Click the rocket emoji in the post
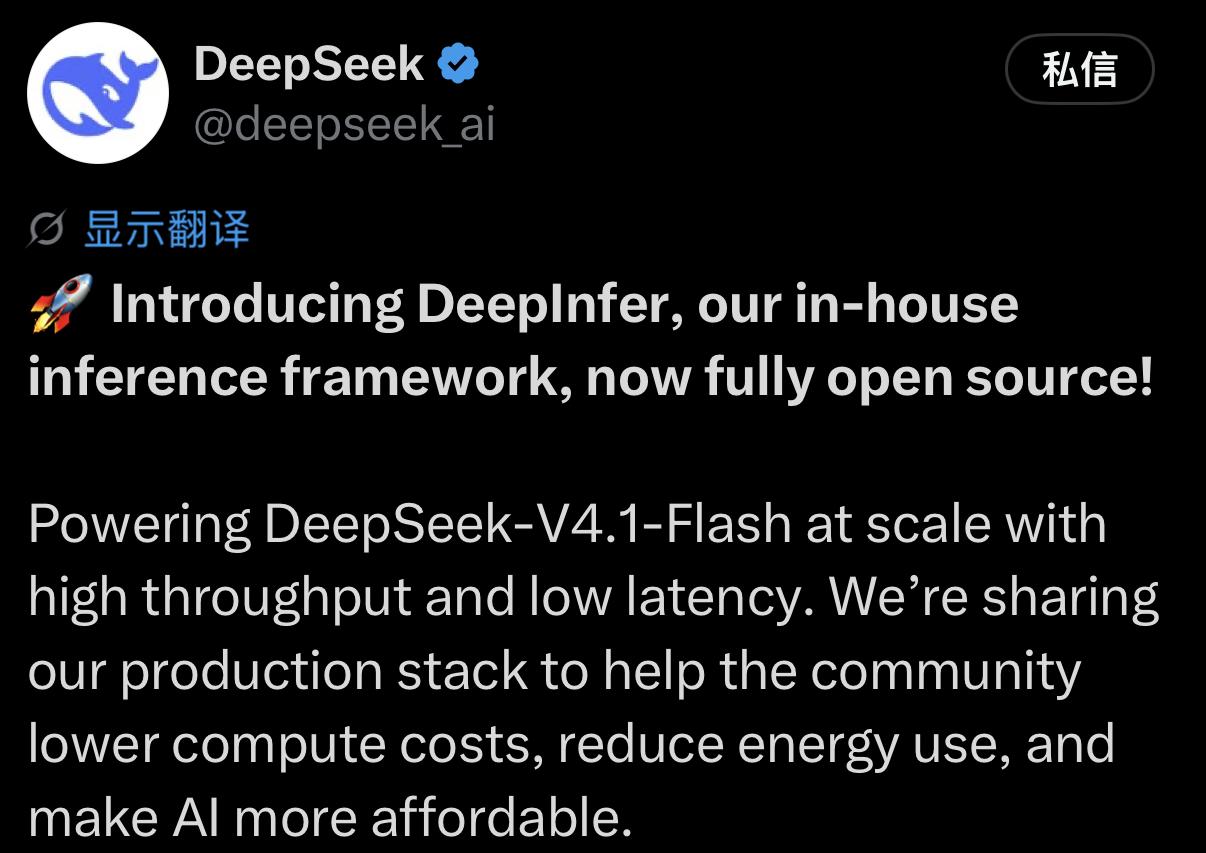This screenshot has height=853, width=1206. [60, 303]
